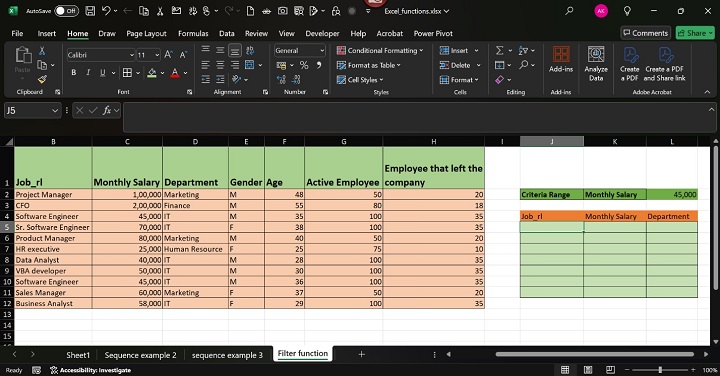Switch to Sequence example 2 sheet

click(x=141, y=355)
